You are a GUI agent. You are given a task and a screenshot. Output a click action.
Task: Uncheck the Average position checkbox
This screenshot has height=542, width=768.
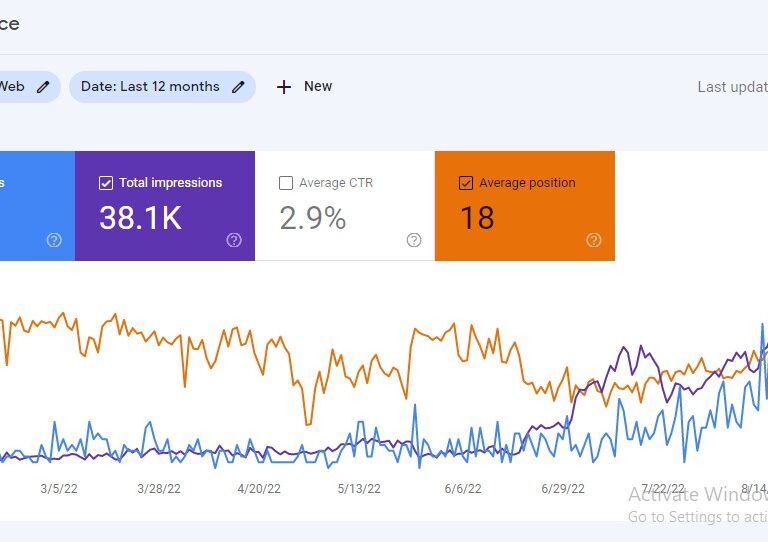tap(466, 183)
